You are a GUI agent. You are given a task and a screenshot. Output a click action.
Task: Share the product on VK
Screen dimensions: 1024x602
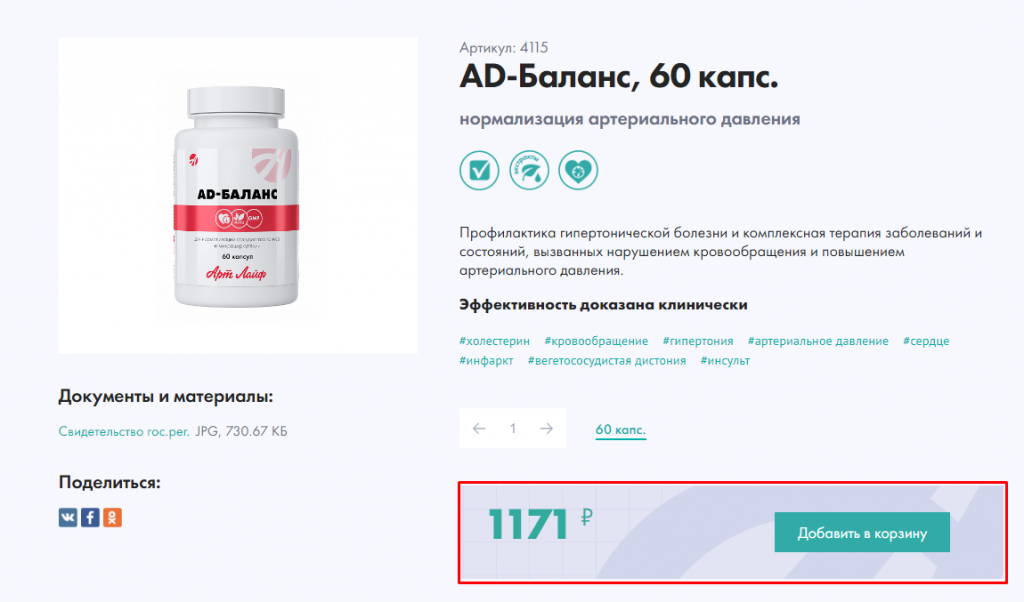(x=68, y=518)
